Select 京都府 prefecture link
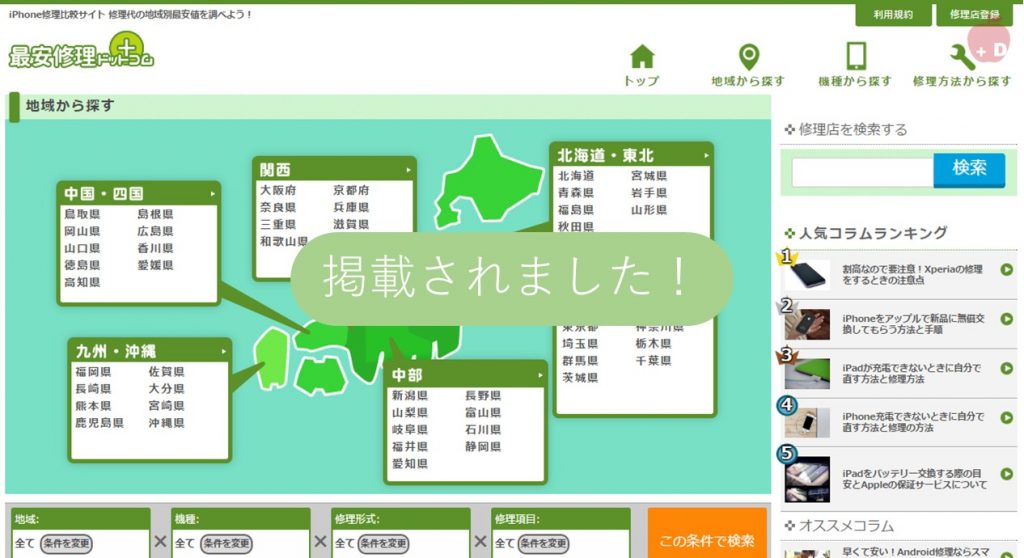The height and width of the screenshot is (558, 1024). click(351, 190)
